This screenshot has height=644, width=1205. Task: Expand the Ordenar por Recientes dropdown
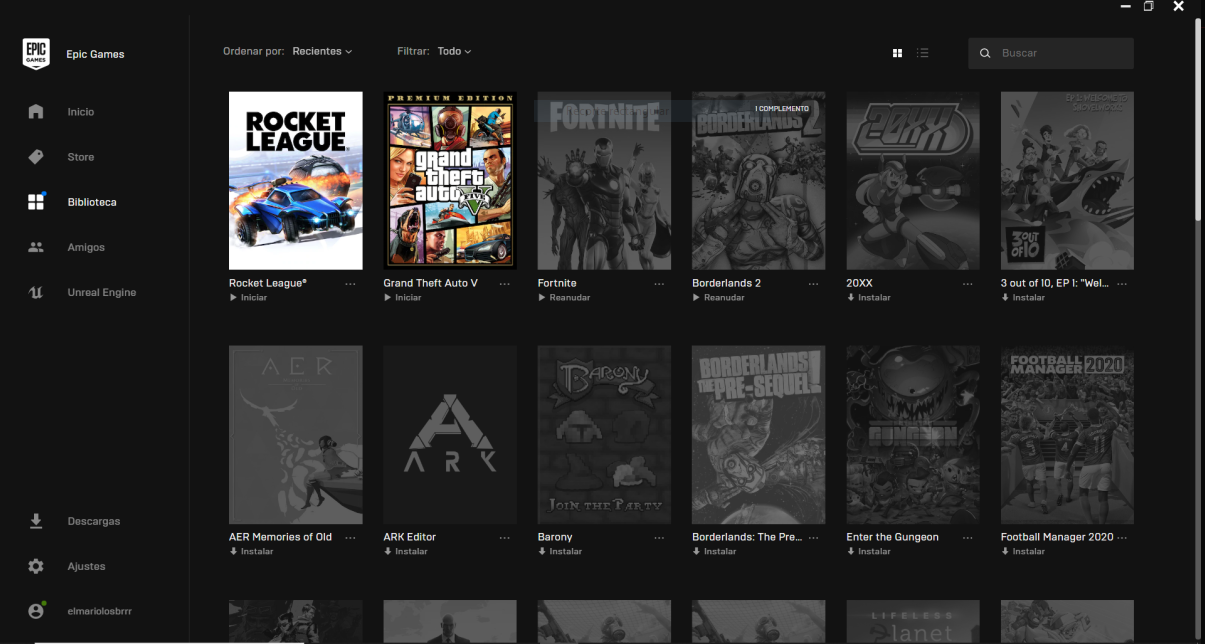pos(322,51)
